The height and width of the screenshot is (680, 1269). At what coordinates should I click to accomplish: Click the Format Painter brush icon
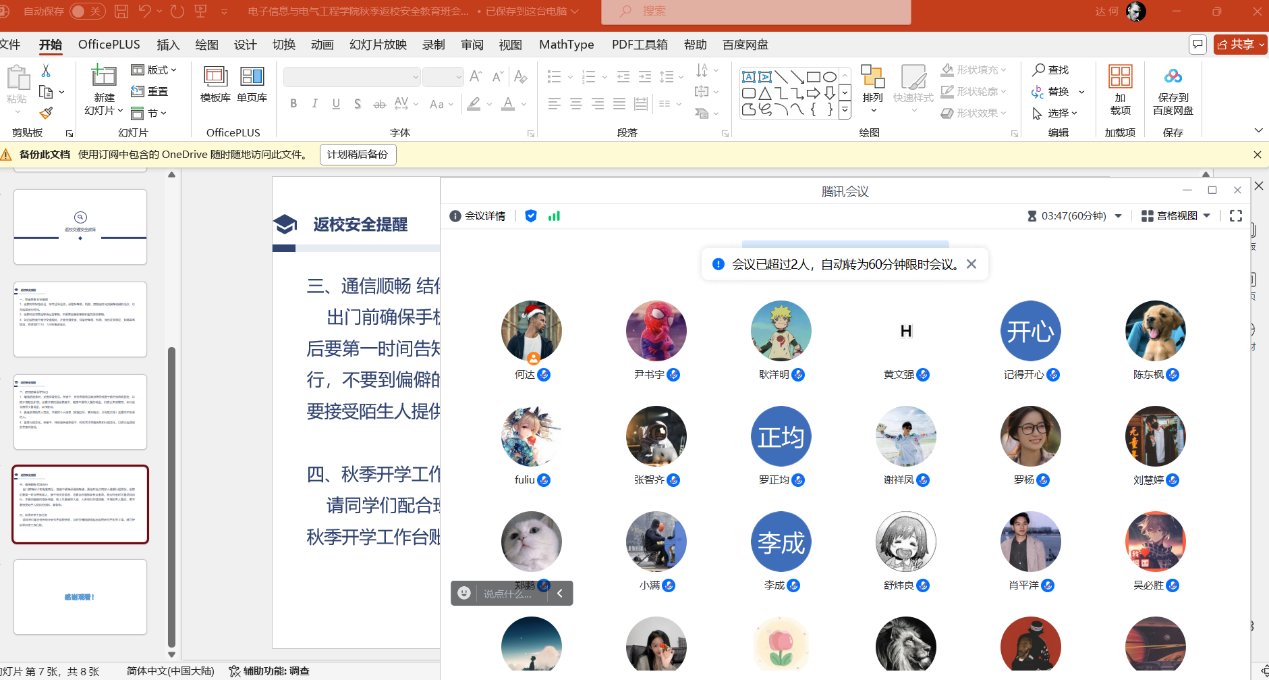pos(46,113)
